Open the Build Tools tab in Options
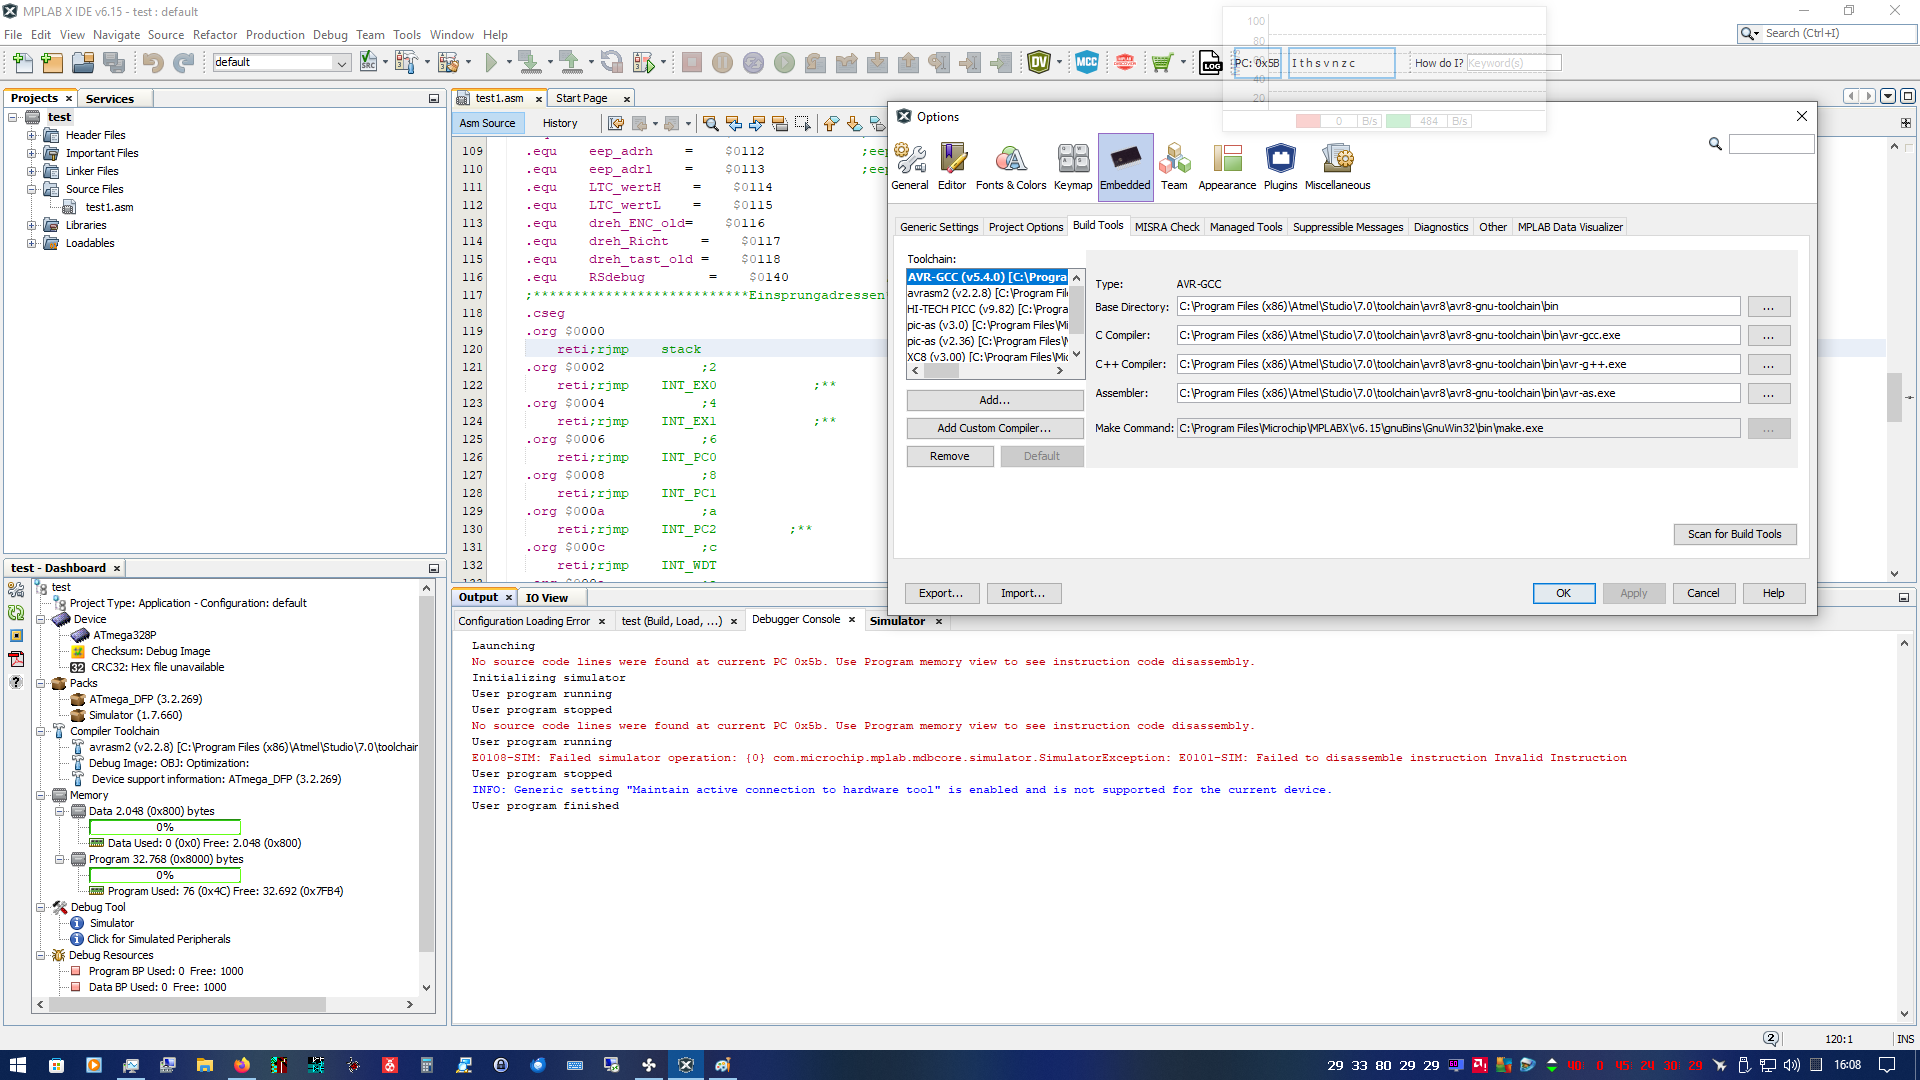The image size is (1920, 1080). point(1098,226)
